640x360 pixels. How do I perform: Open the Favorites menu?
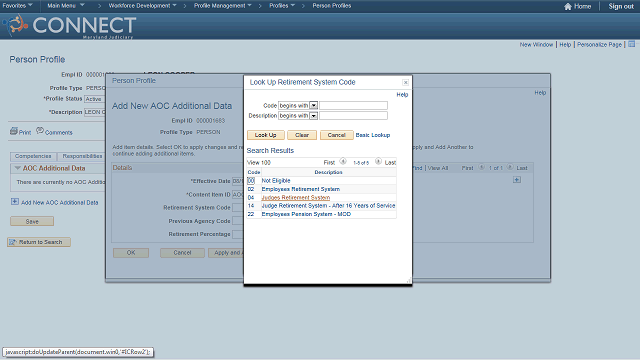18,6
